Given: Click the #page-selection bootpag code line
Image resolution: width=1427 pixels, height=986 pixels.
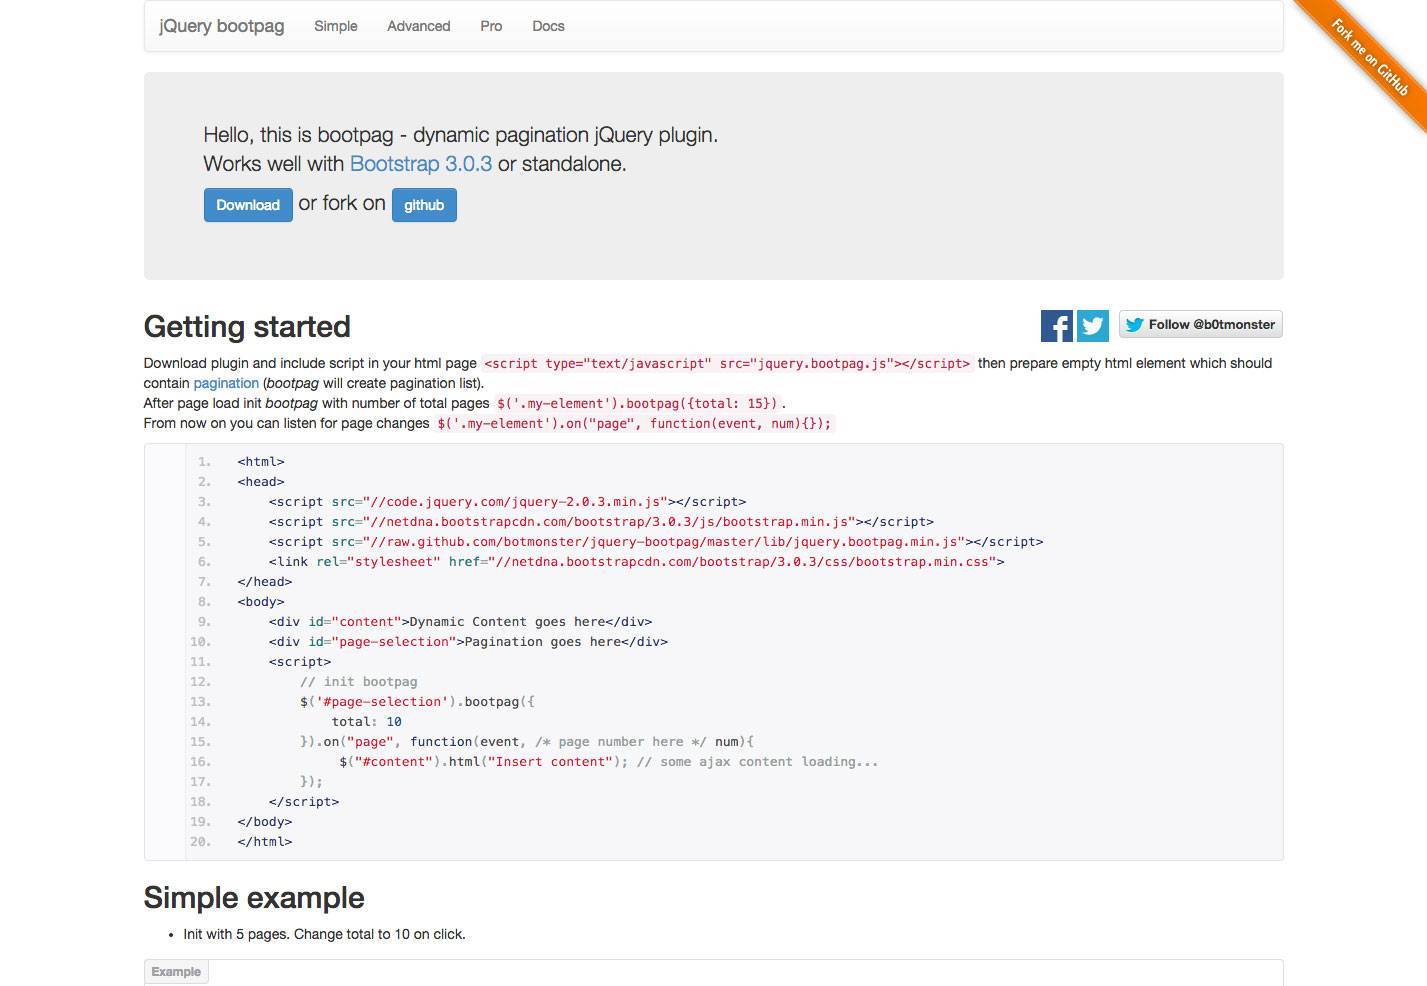Looking at the screenshot, I should click(x=417, y=702).
